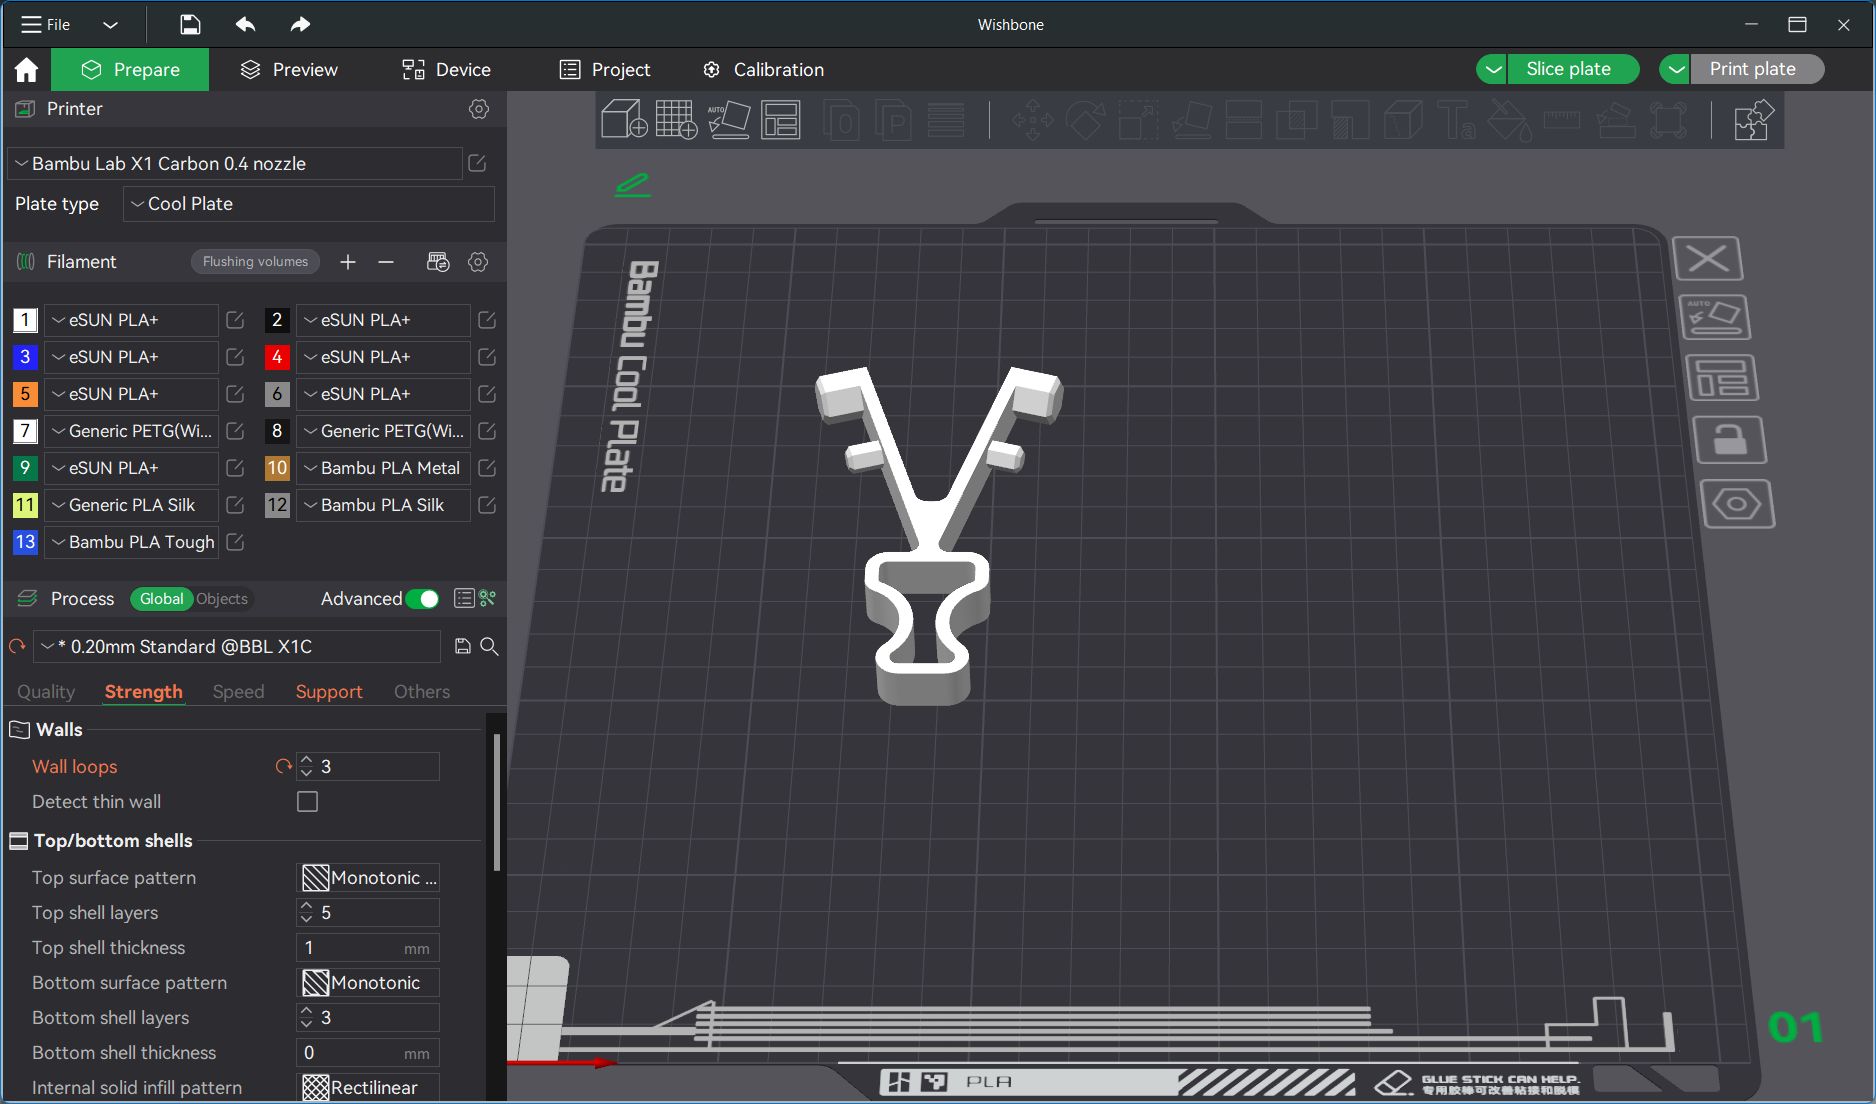This screenshot has height=1104, width=1876.
Task: Open the printer selection dropdown
Action: pos(235,164)
